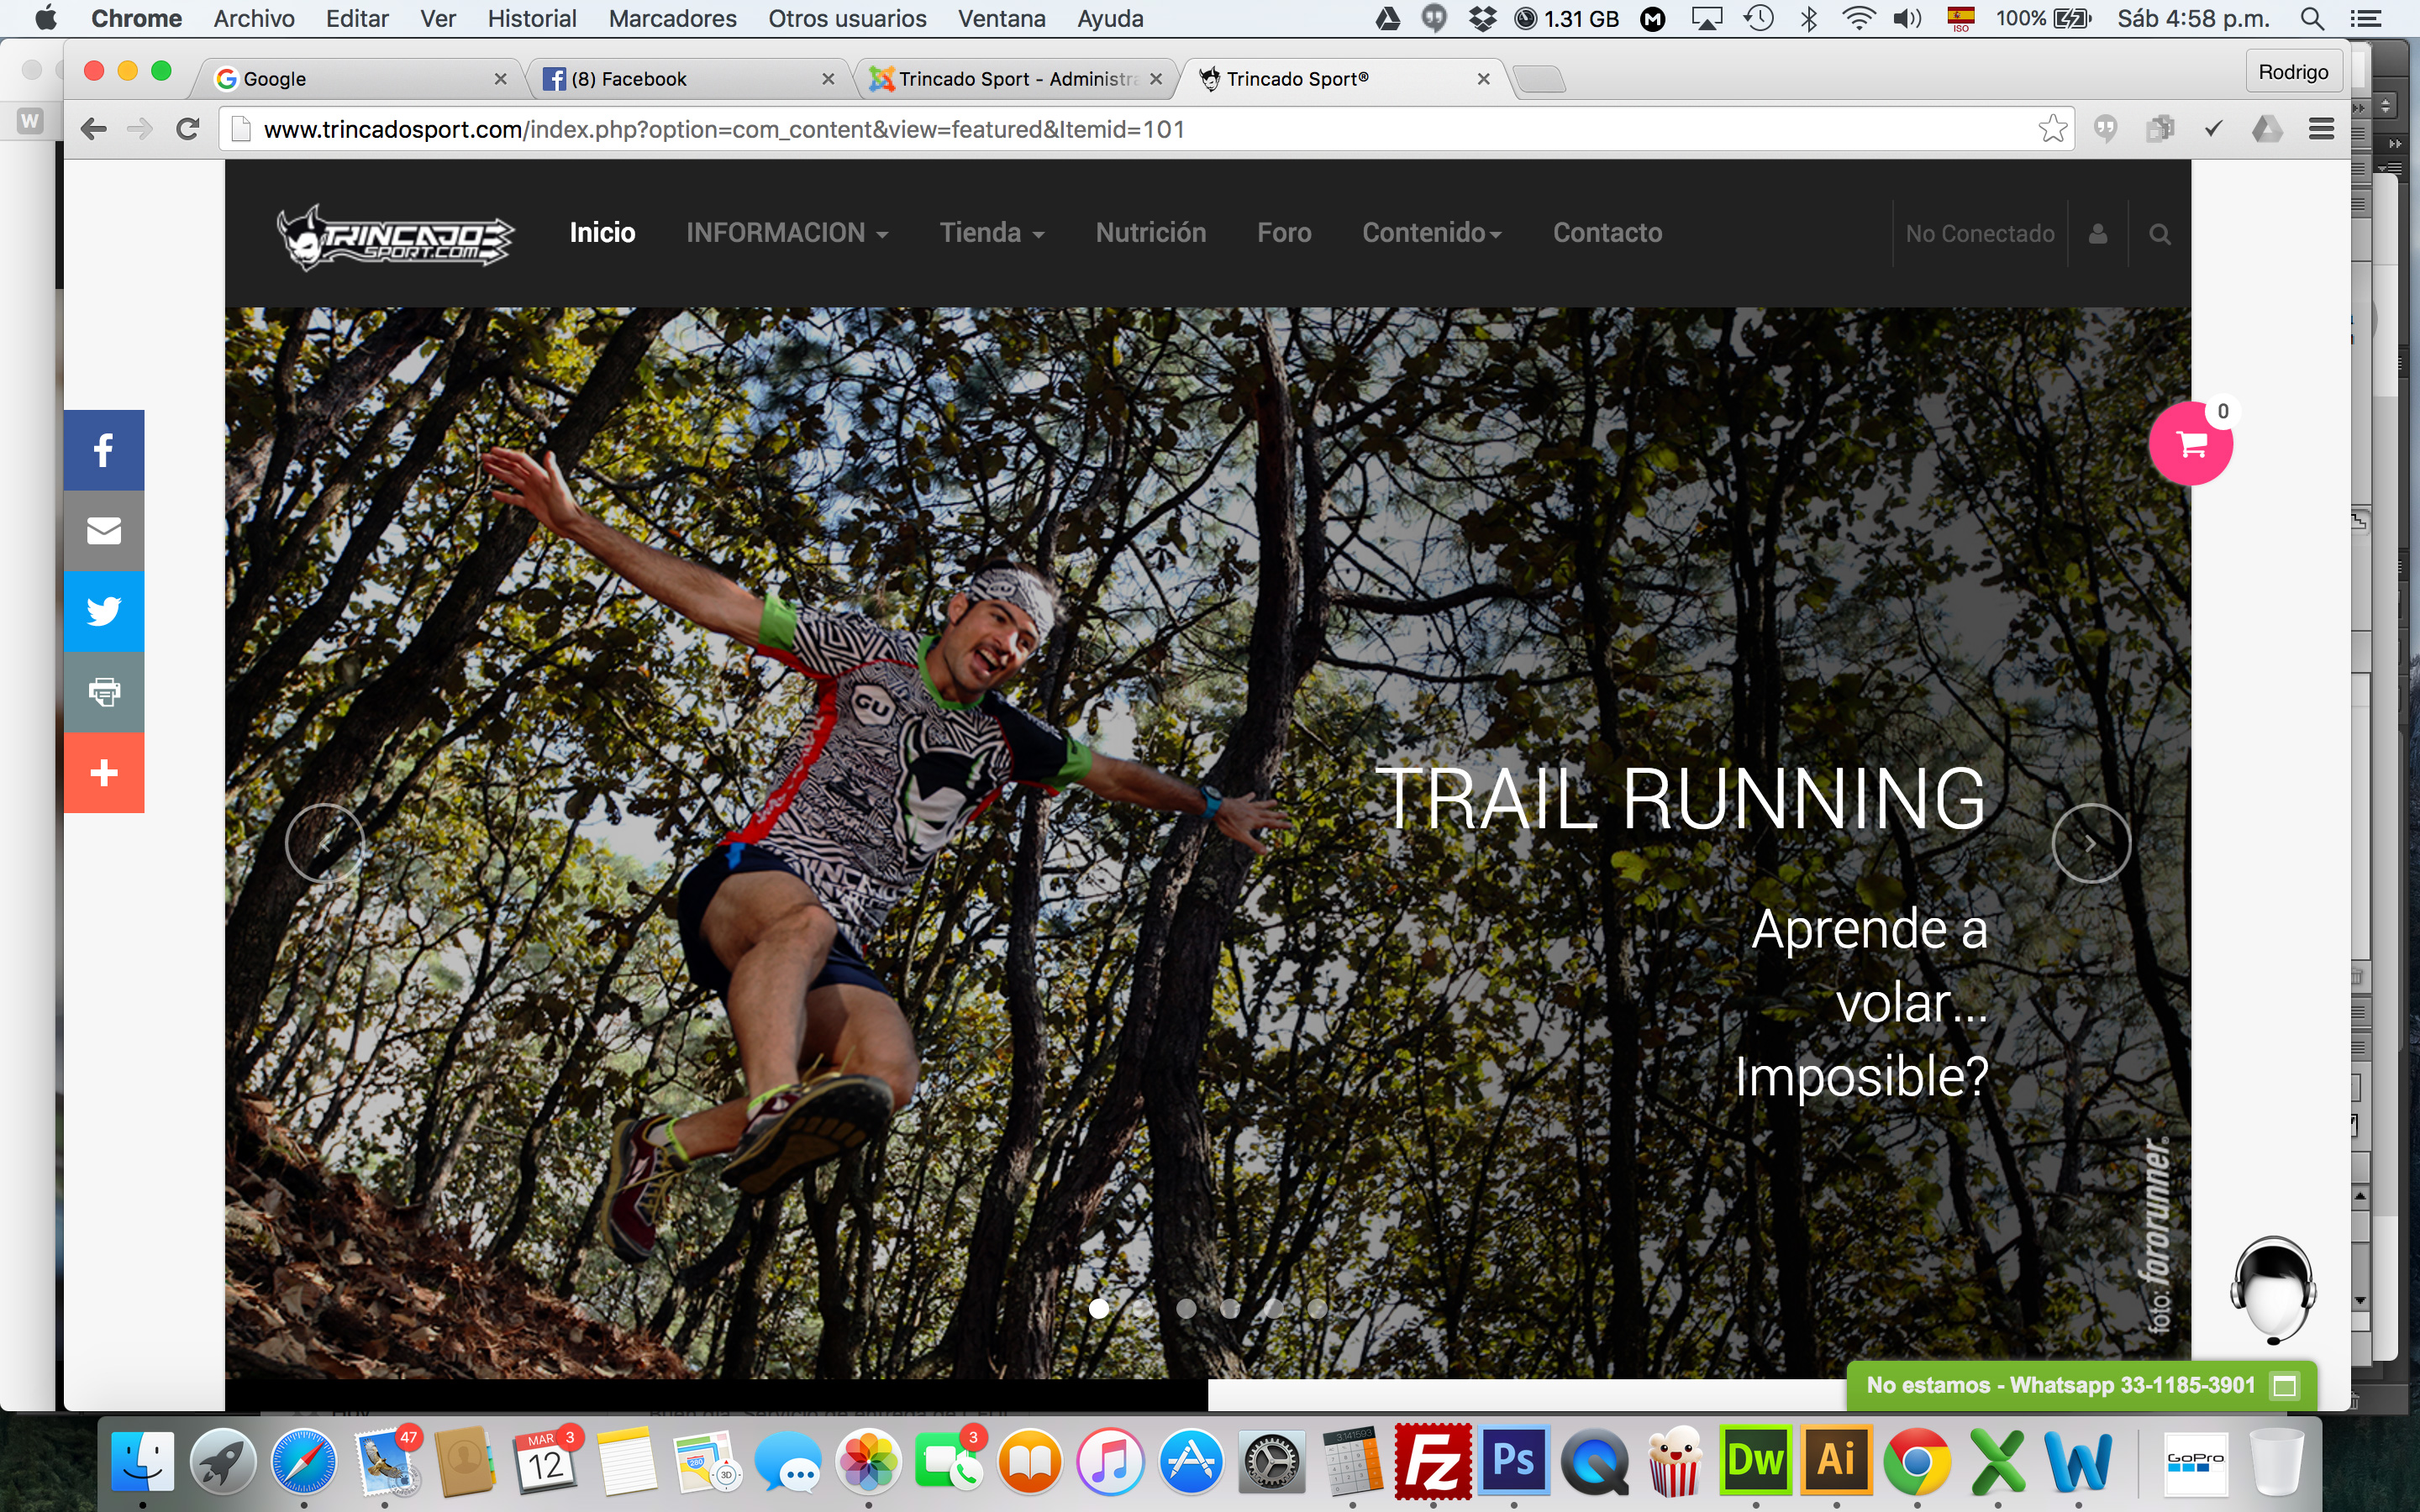
Task: Click the Facebook share sidebar icon
Action: pyautogui.click(x=103, y=450)
